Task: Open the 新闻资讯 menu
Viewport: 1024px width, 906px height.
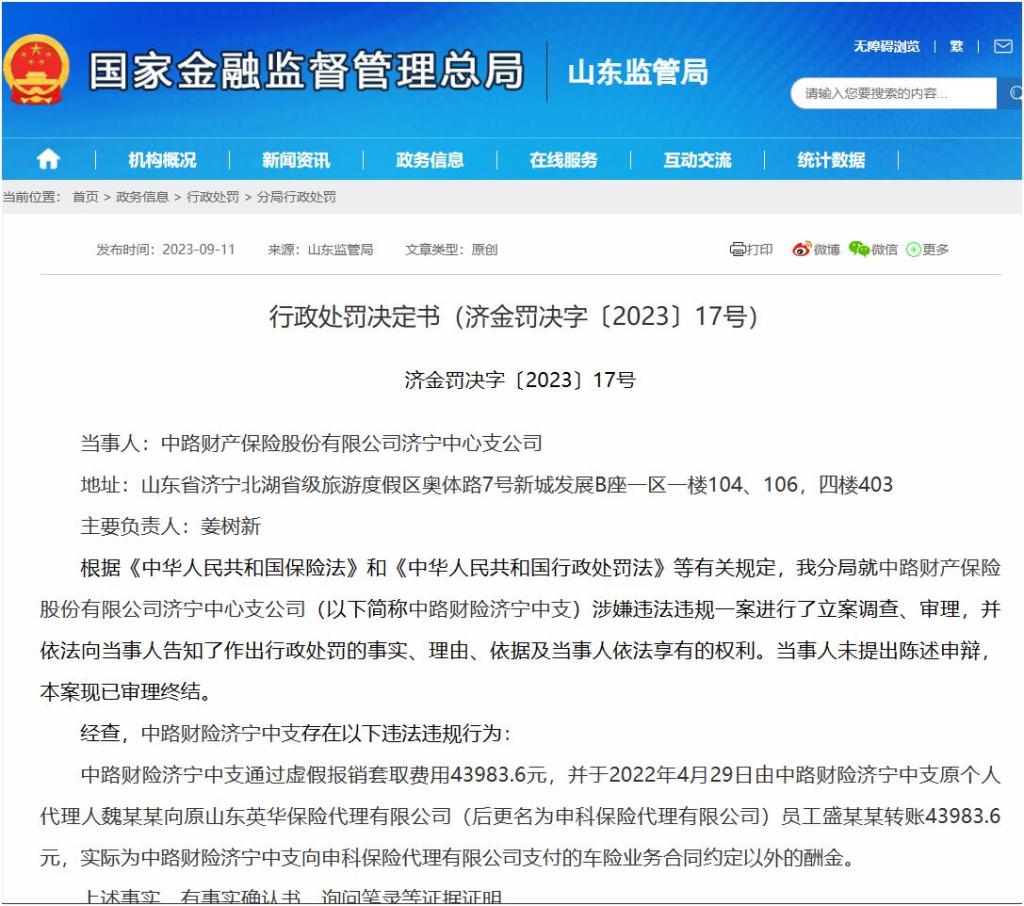Action: click(x=296, y=160)
